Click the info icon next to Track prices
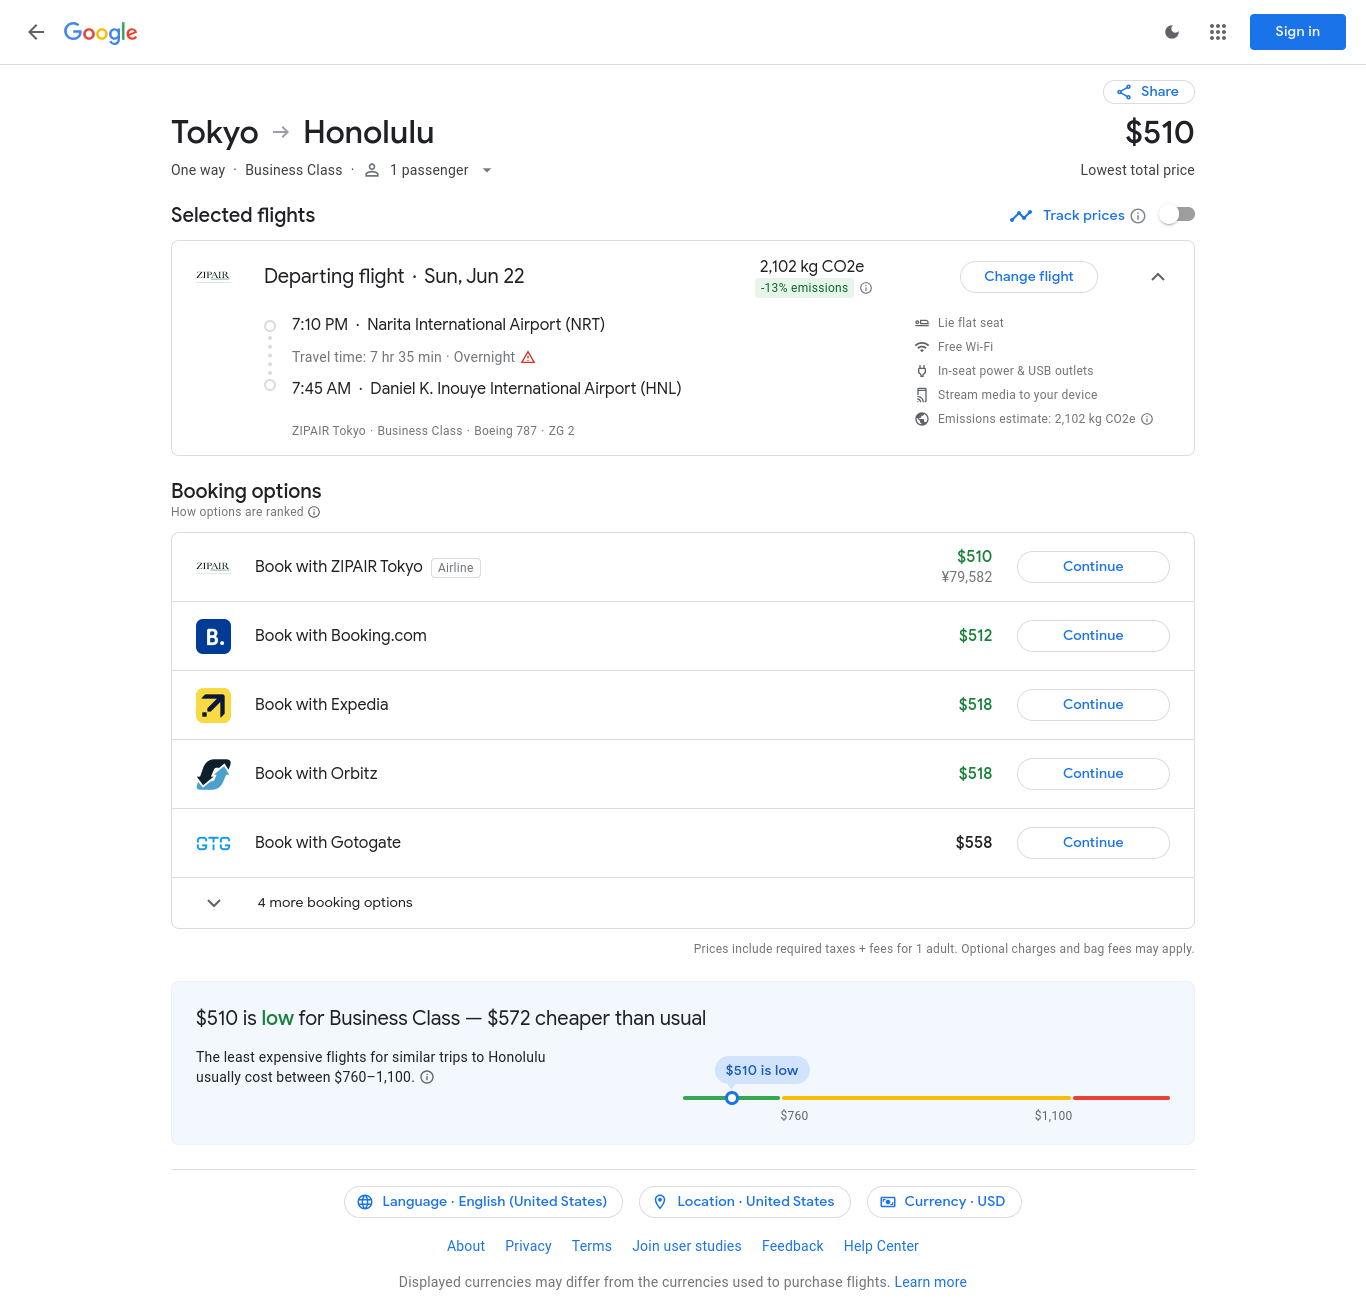Image resolution: width=1366 pixels, height=1316 pixels. click(1138, 216)
